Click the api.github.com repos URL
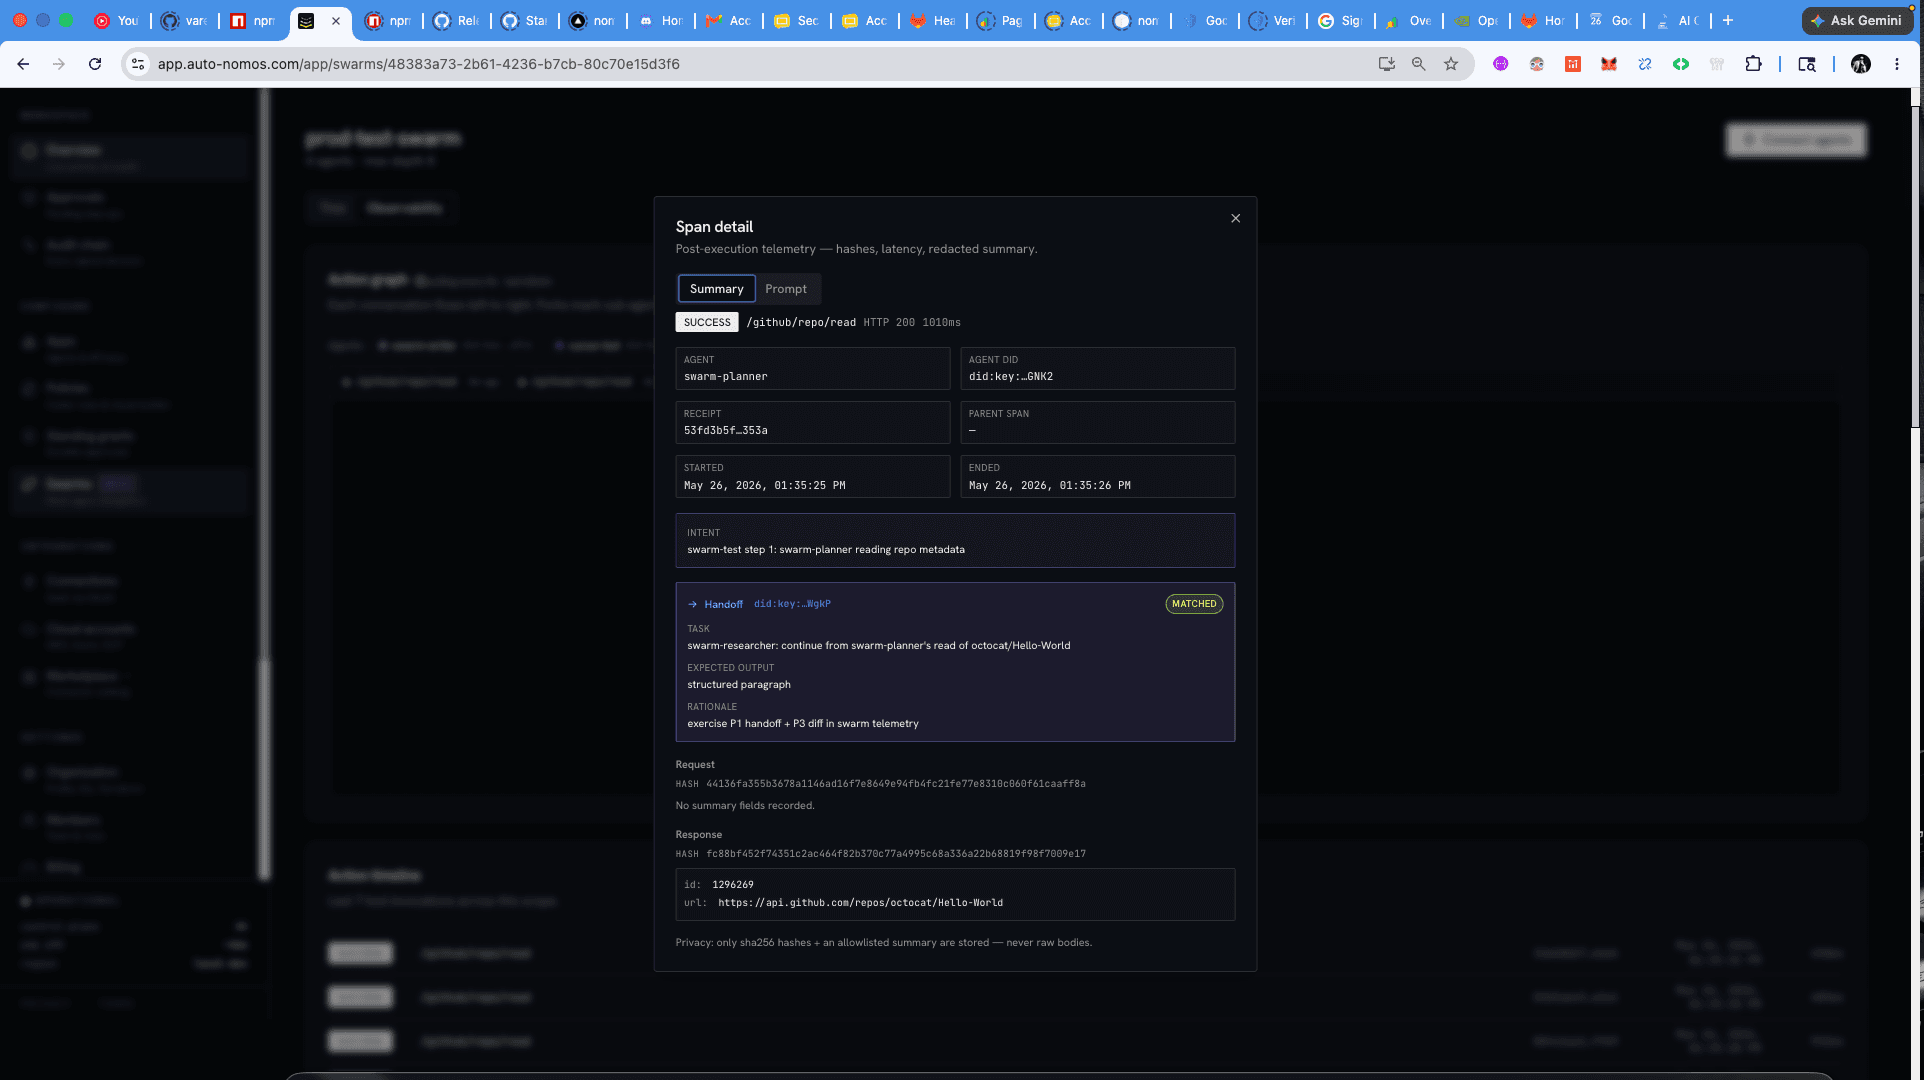Image resolution: width=1924 pixels, height=1080 pixels. [860, 903]
